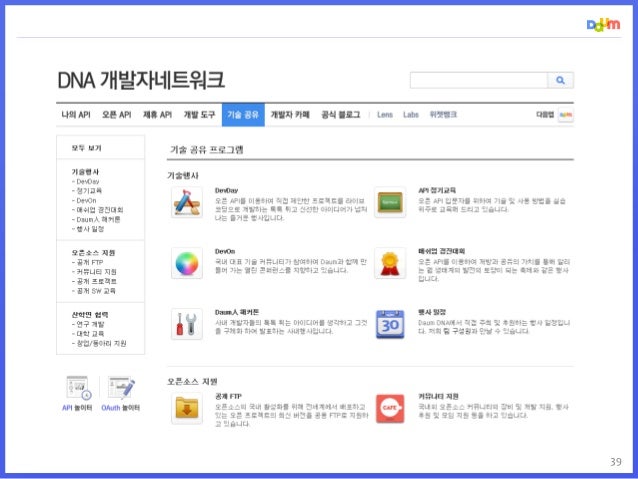Open 공개 프로젝트 in the sidebar

96,281
